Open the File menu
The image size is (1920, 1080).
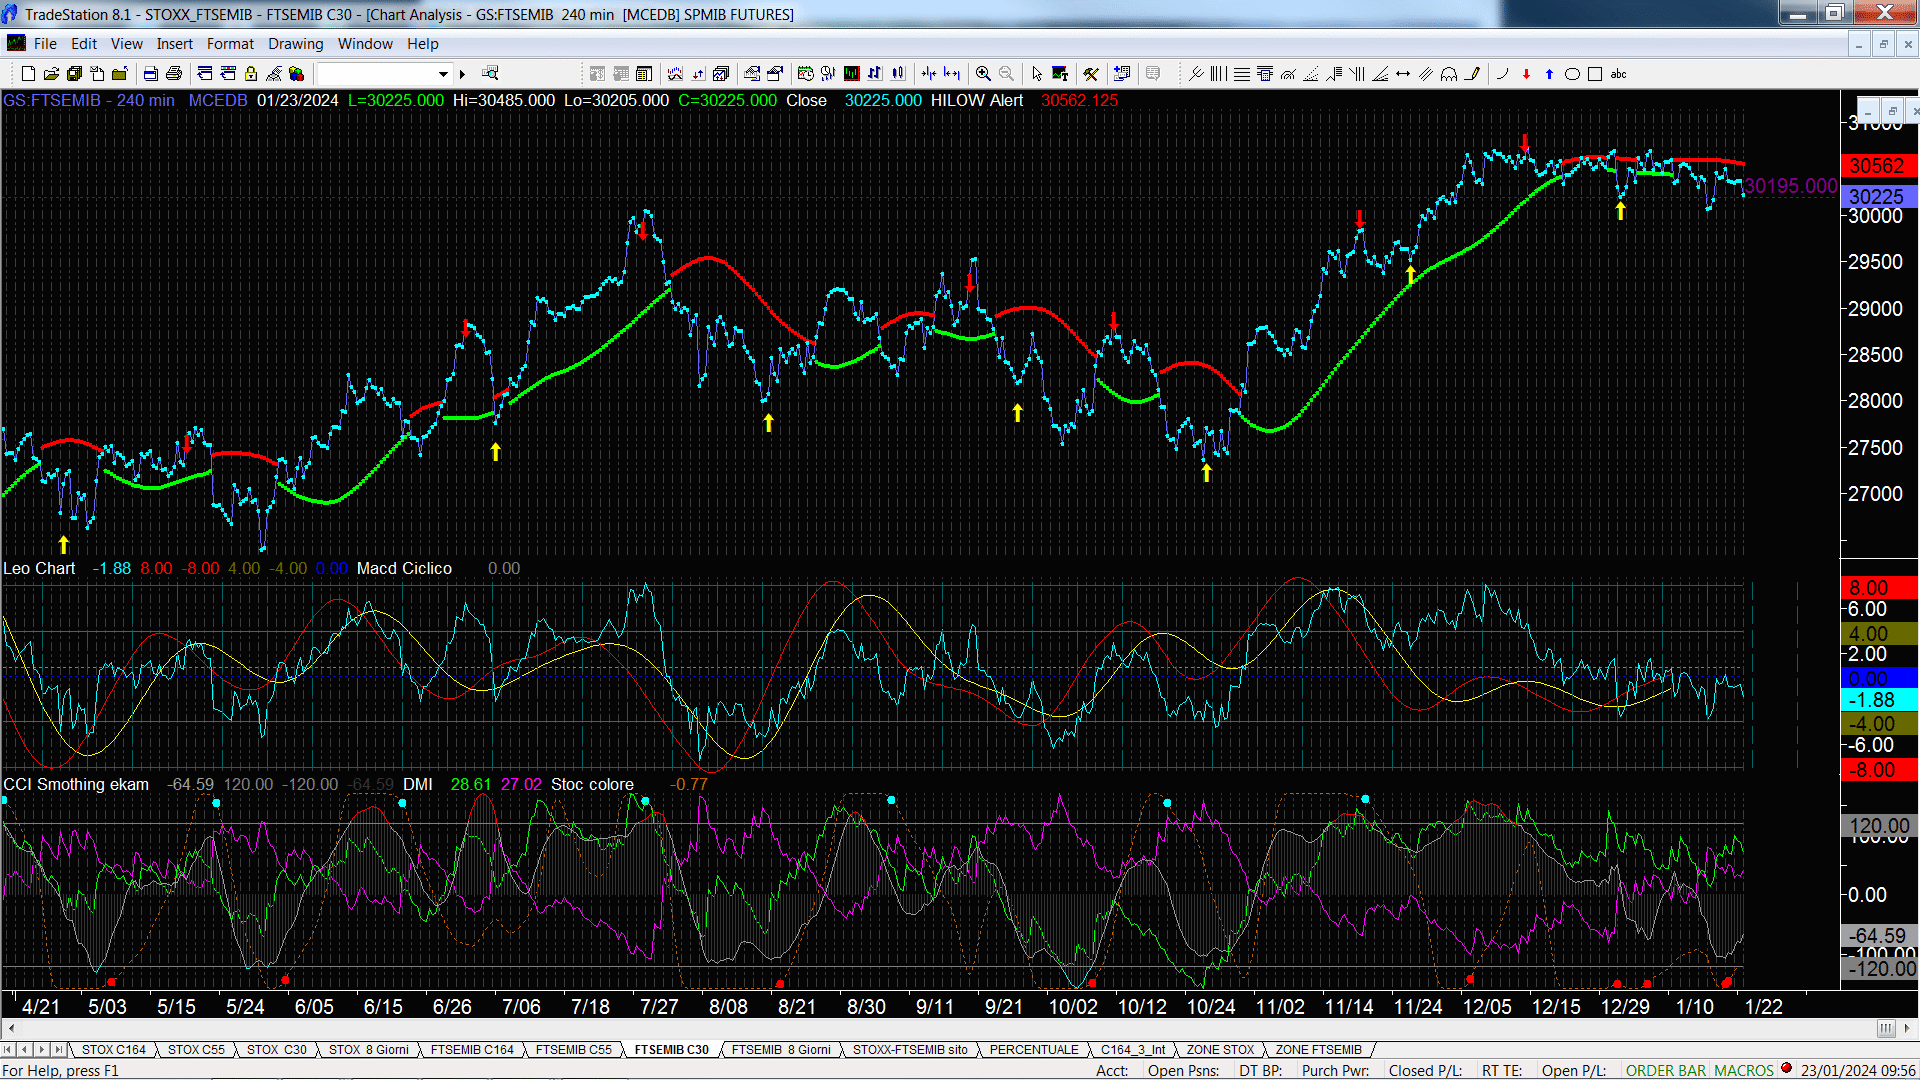[45, 44]
